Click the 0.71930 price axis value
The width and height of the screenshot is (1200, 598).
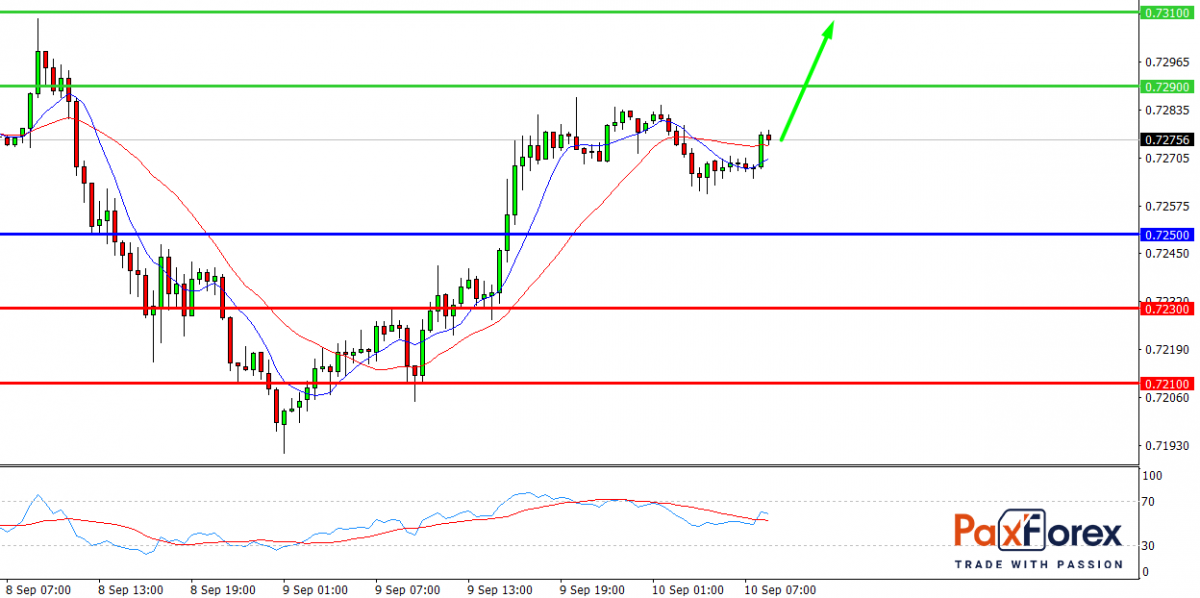click(x=1168, y=446)
